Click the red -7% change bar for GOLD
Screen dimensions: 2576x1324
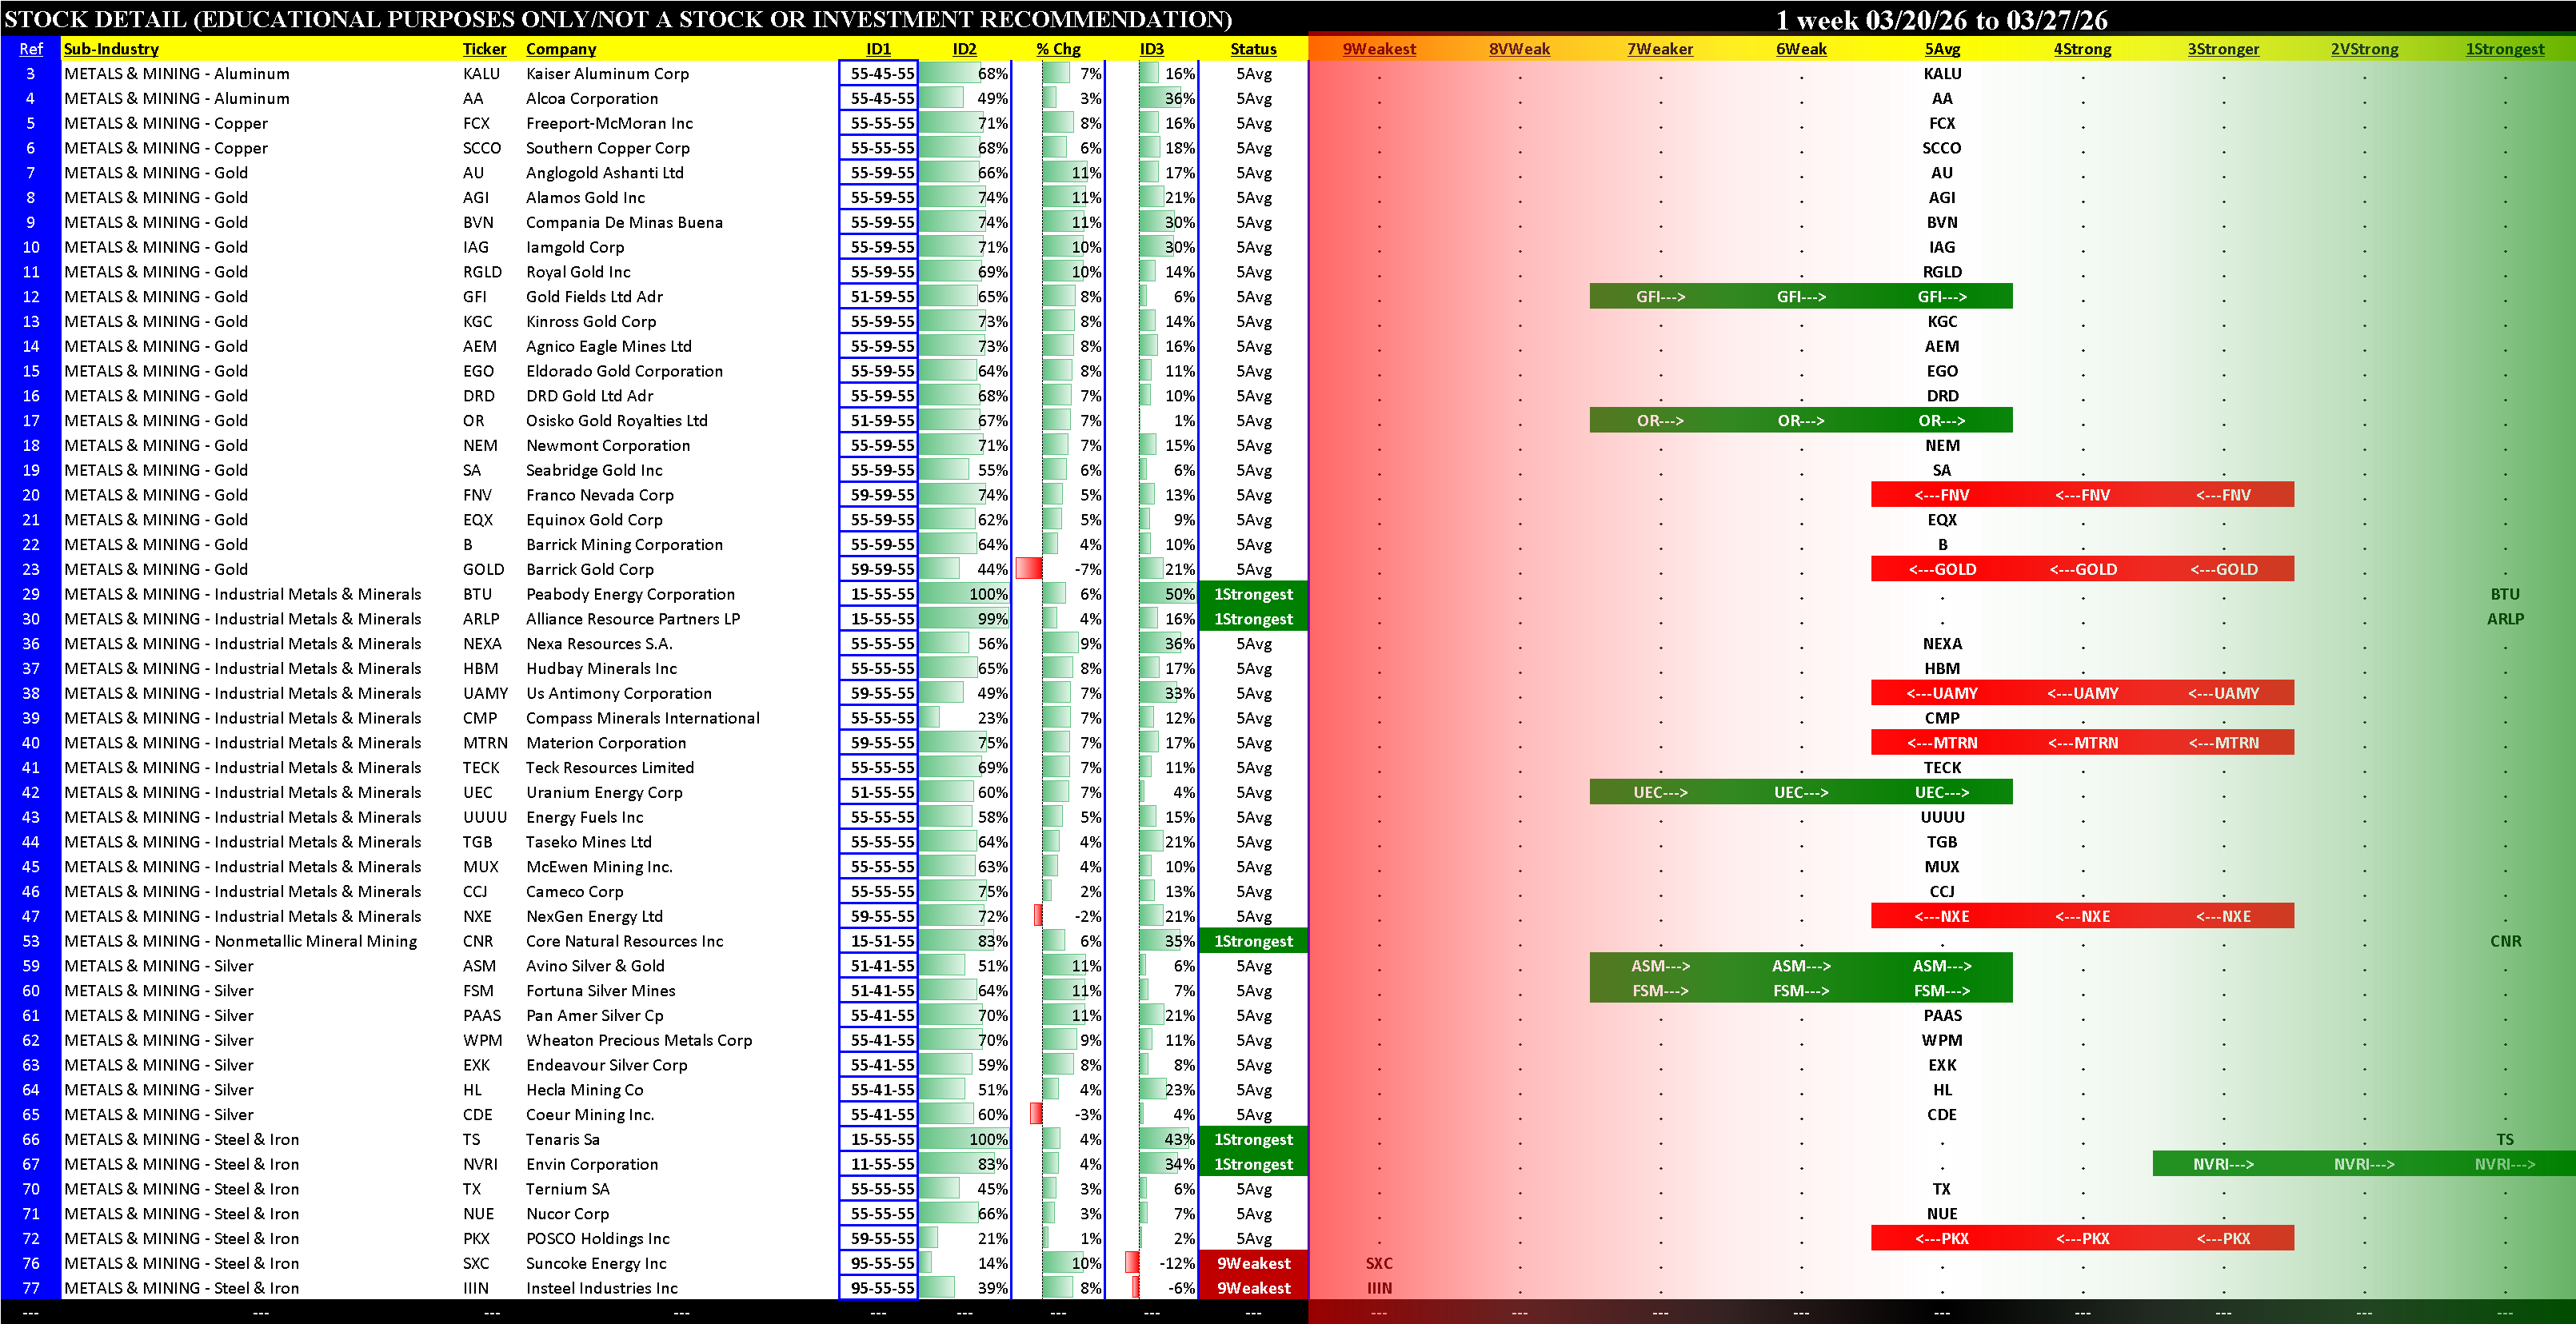pos(1028,569)
